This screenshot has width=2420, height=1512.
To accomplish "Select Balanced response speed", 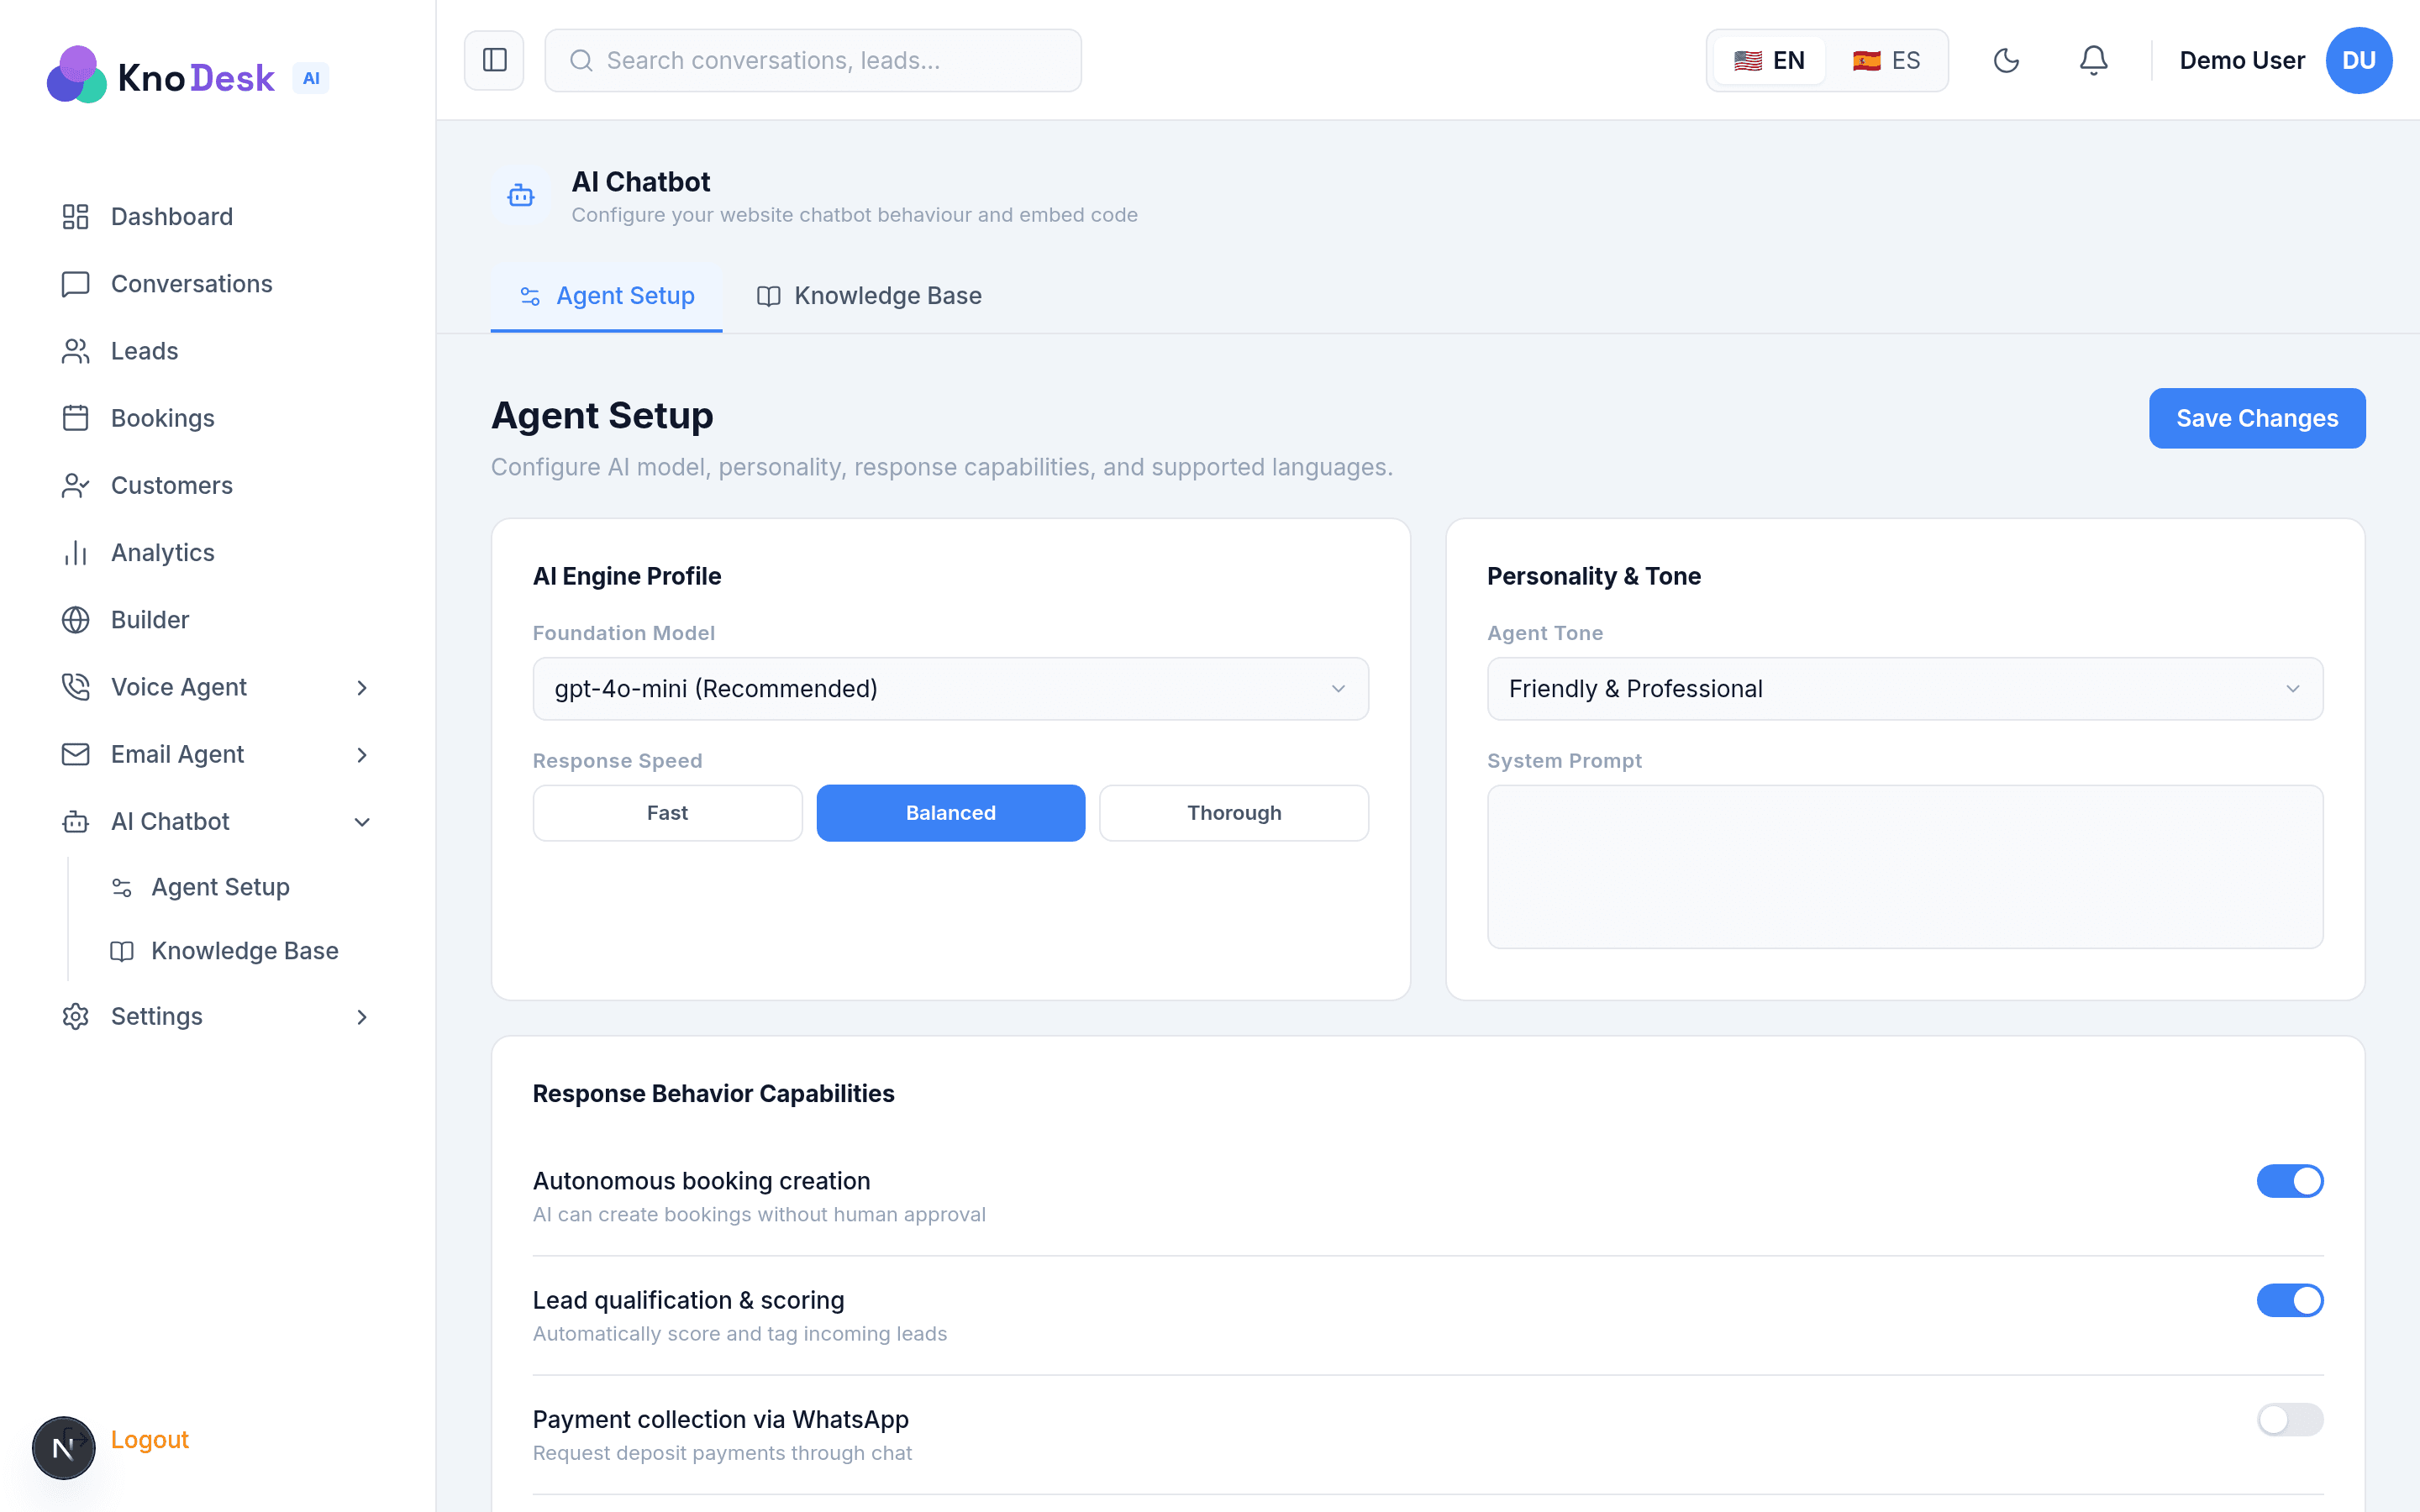I will 950,813.
